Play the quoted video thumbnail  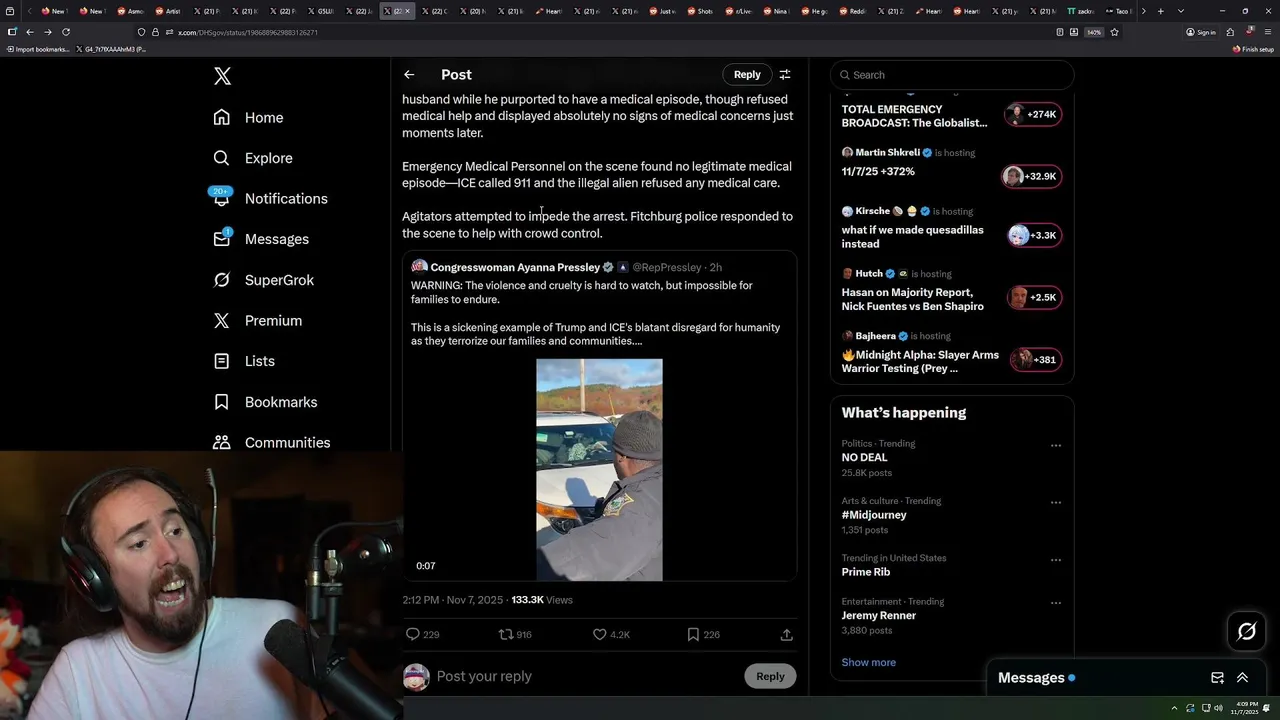pyautogui.click(x=599, y=470)
